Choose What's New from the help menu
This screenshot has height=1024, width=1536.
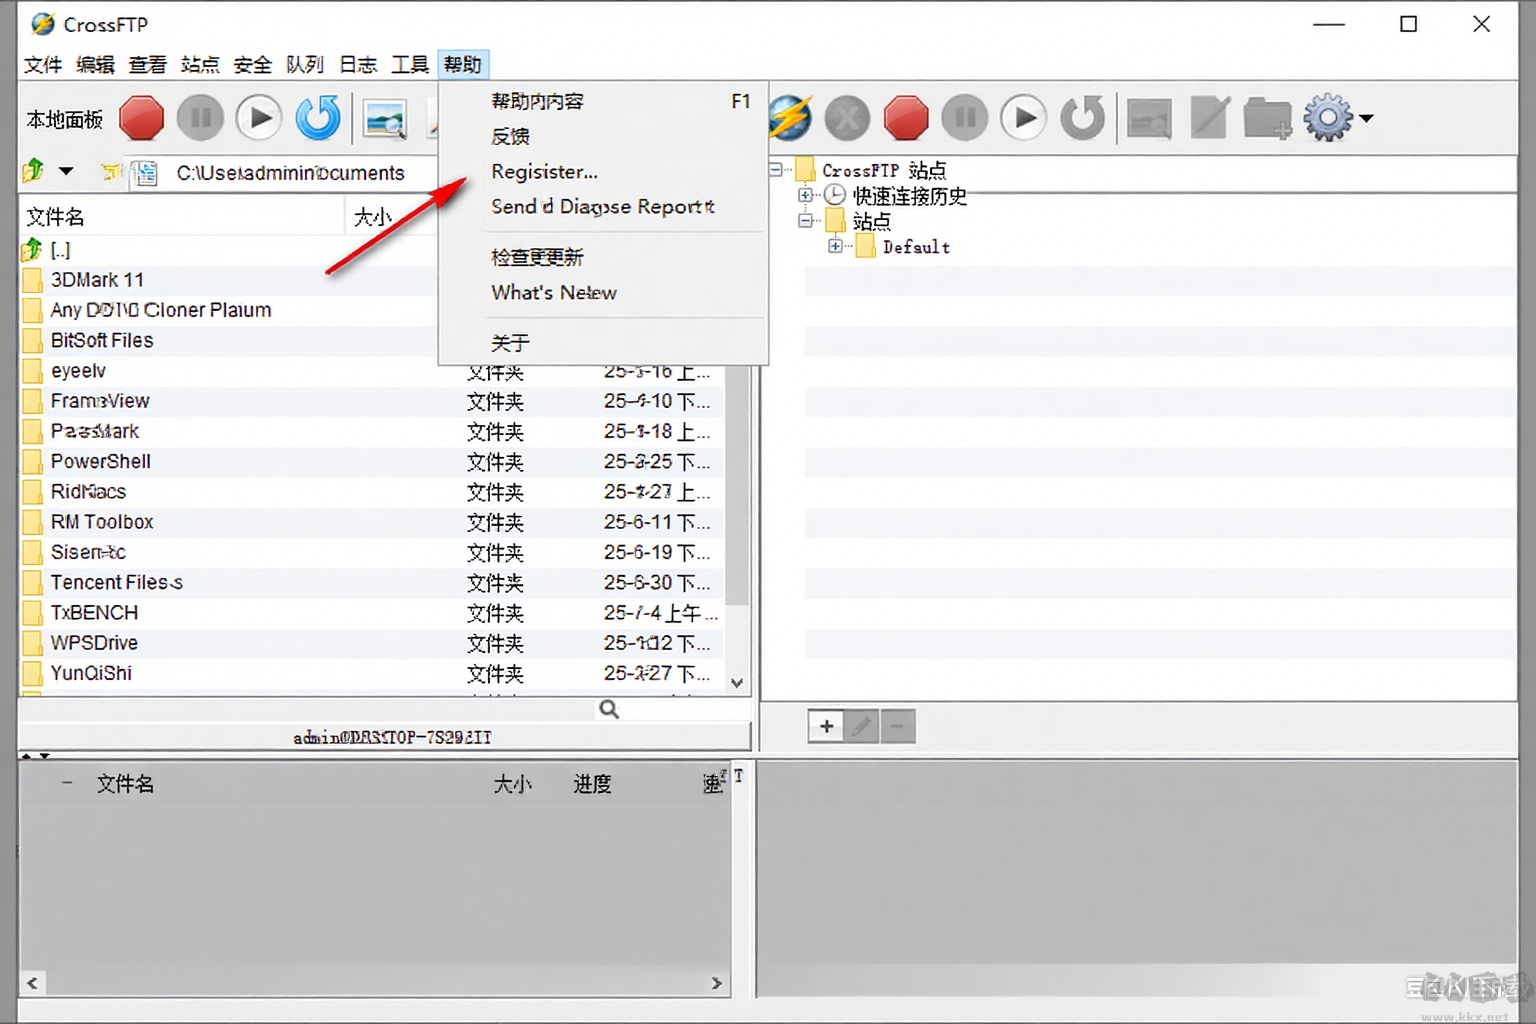click(603, 292)
